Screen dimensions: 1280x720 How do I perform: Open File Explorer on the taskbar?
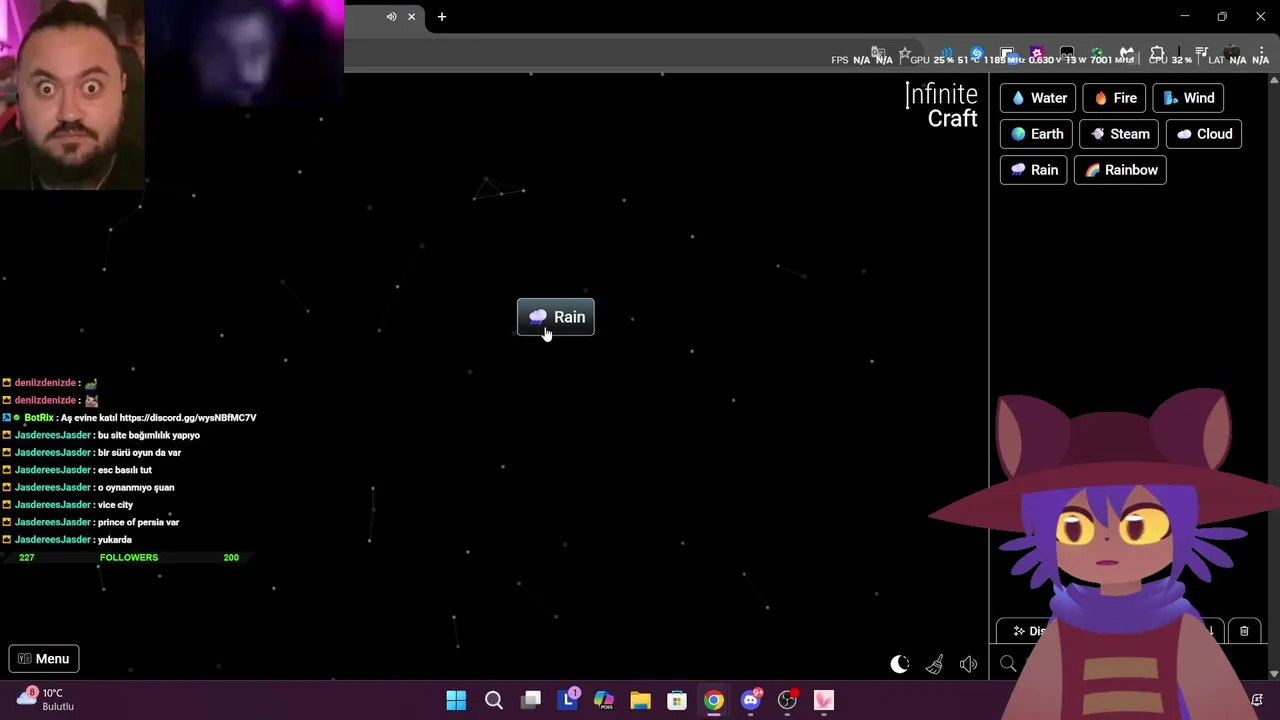click(x=641, y=700)
